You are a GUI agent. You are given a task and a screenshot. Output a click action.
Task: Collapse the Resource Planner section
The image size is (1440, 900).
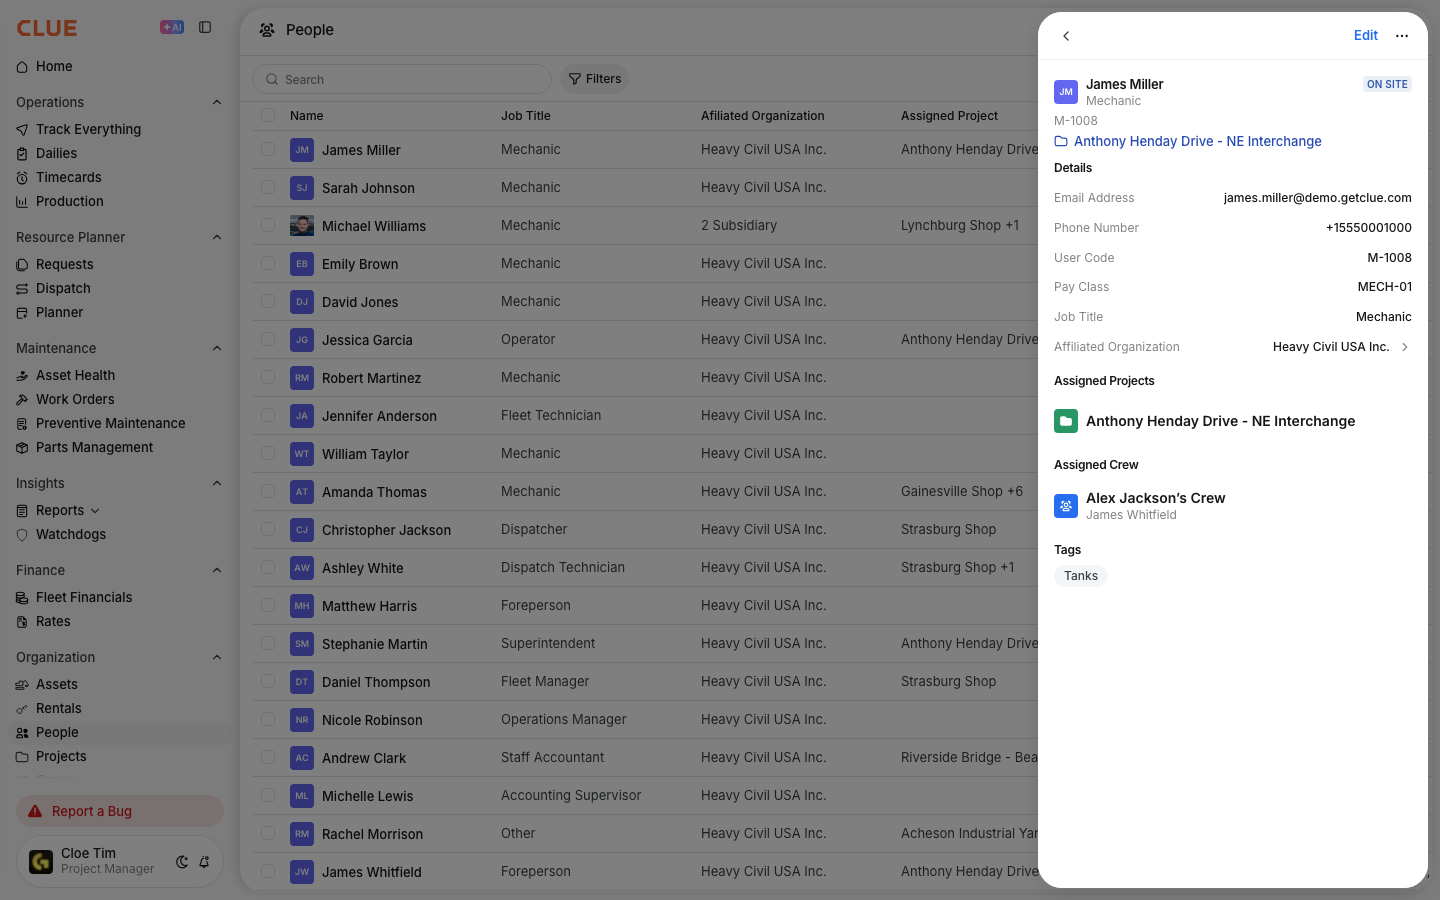(x=217, y=237)
